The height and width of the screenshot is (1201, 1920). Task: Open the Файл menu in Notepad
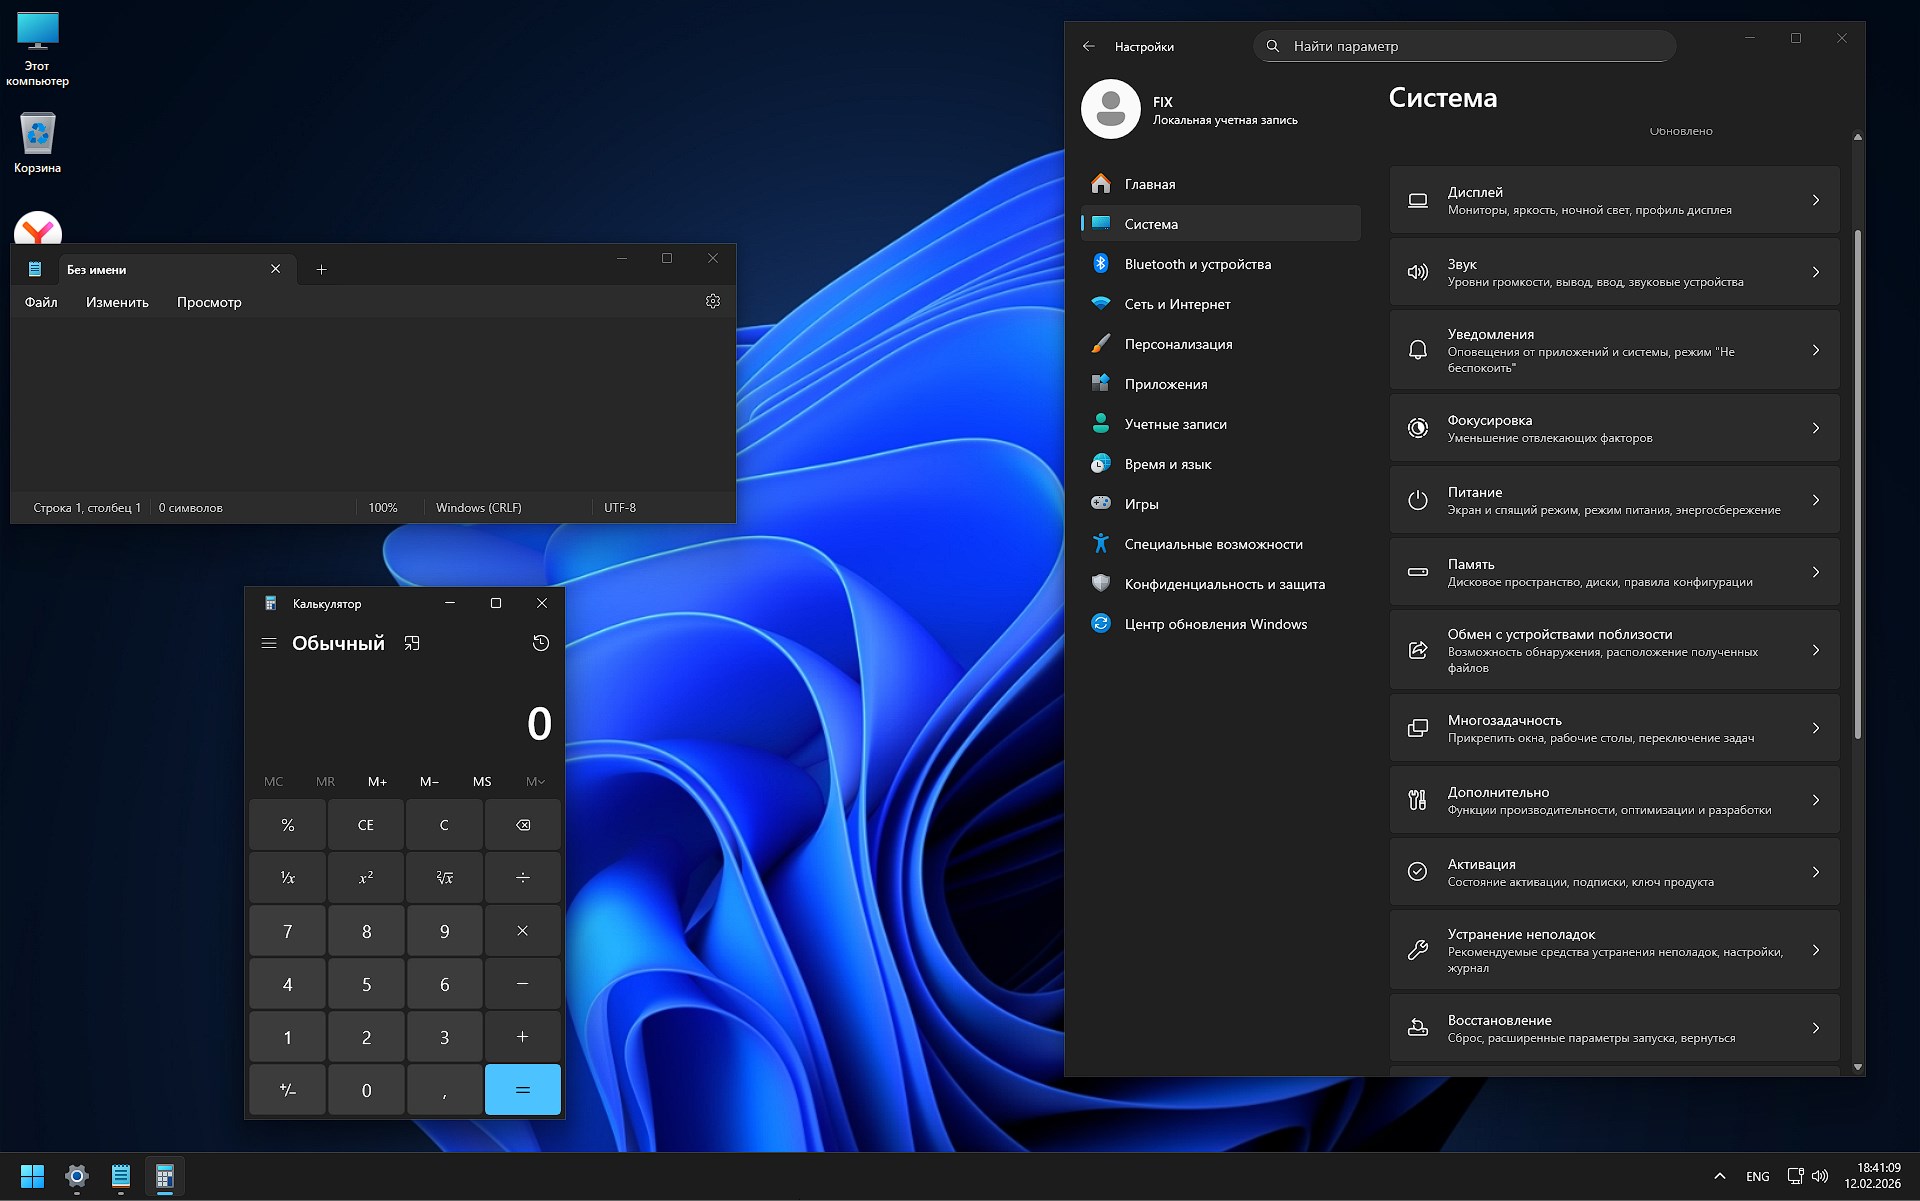click(x=41, y=302)
